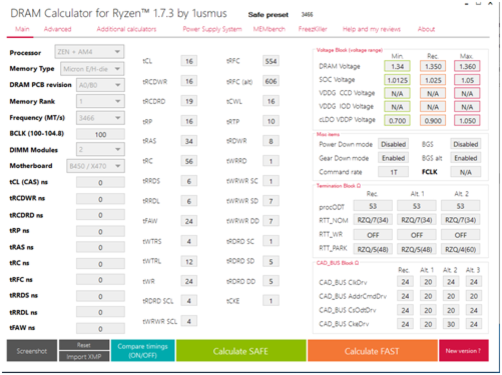Click the tRCDWR ns input field
The height and width of the screenshot is (375, 502).
[x=100, y=199]
